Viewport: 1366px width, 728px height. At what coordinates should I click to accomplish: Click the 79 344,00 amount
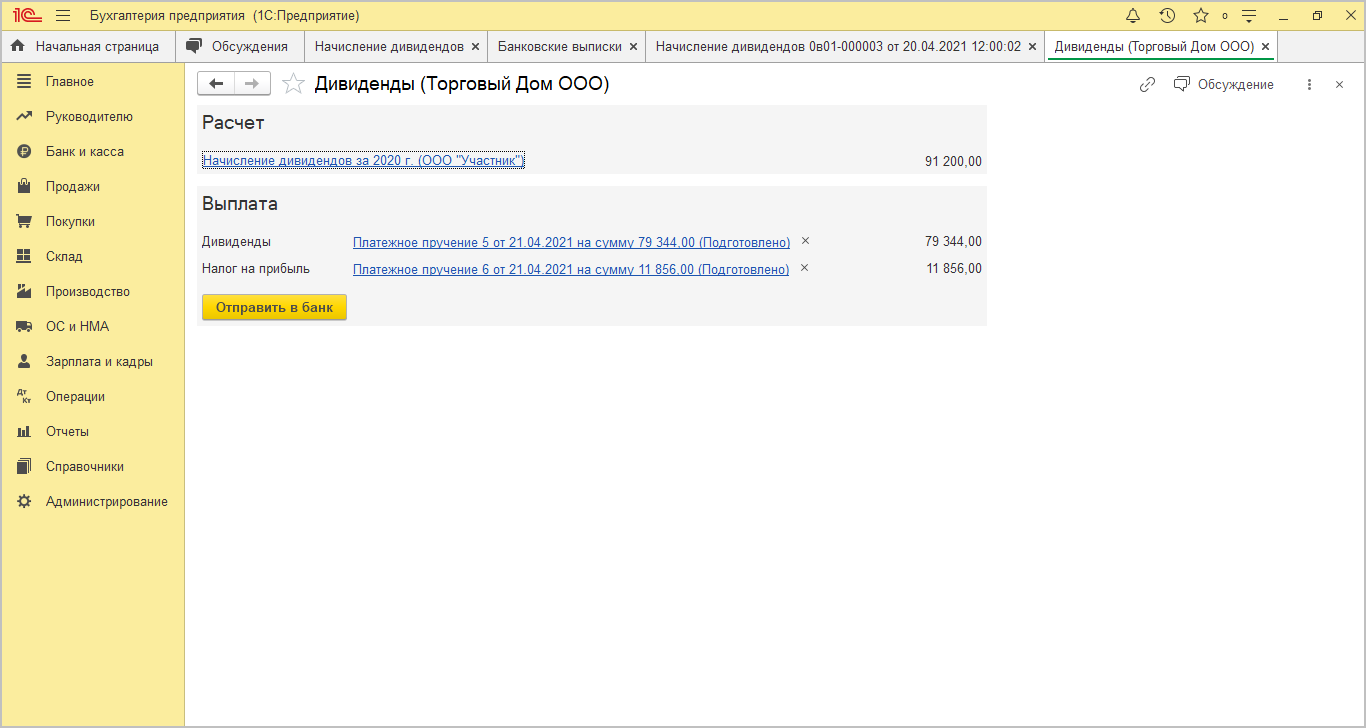click(953, 242)
